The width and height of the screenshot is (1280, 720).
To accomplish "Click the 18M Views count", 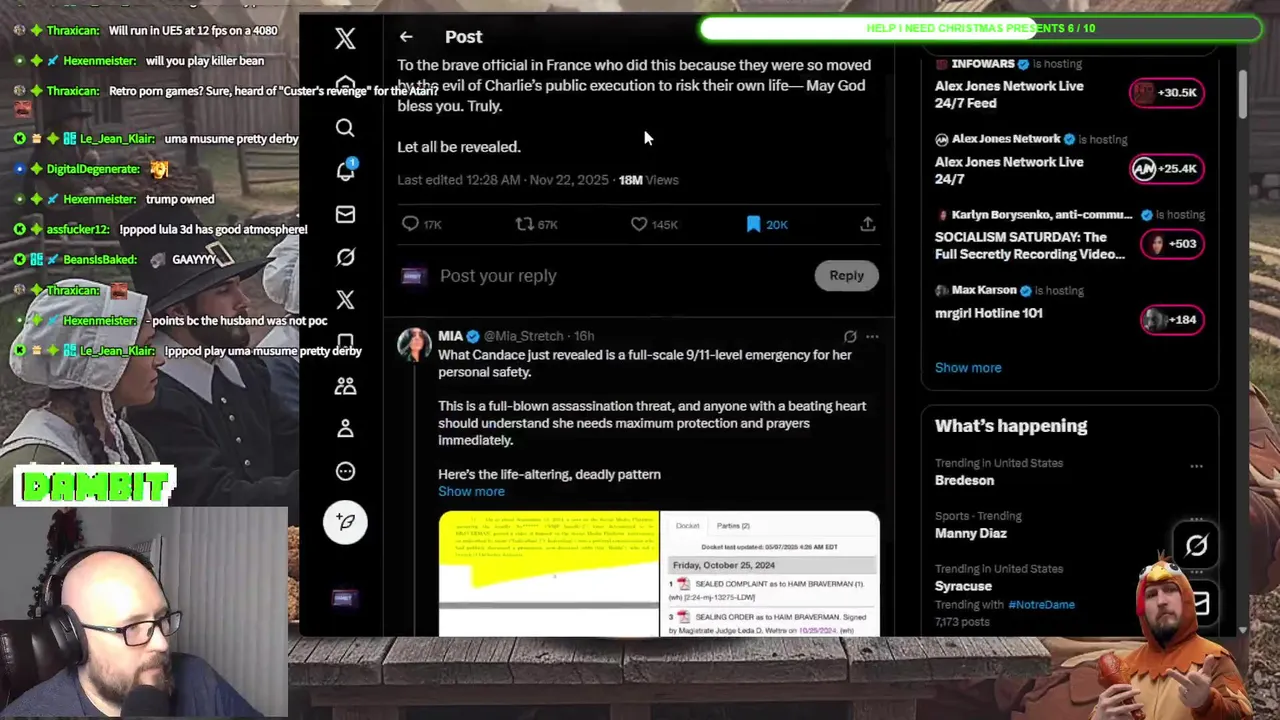I will coord(648,180).
